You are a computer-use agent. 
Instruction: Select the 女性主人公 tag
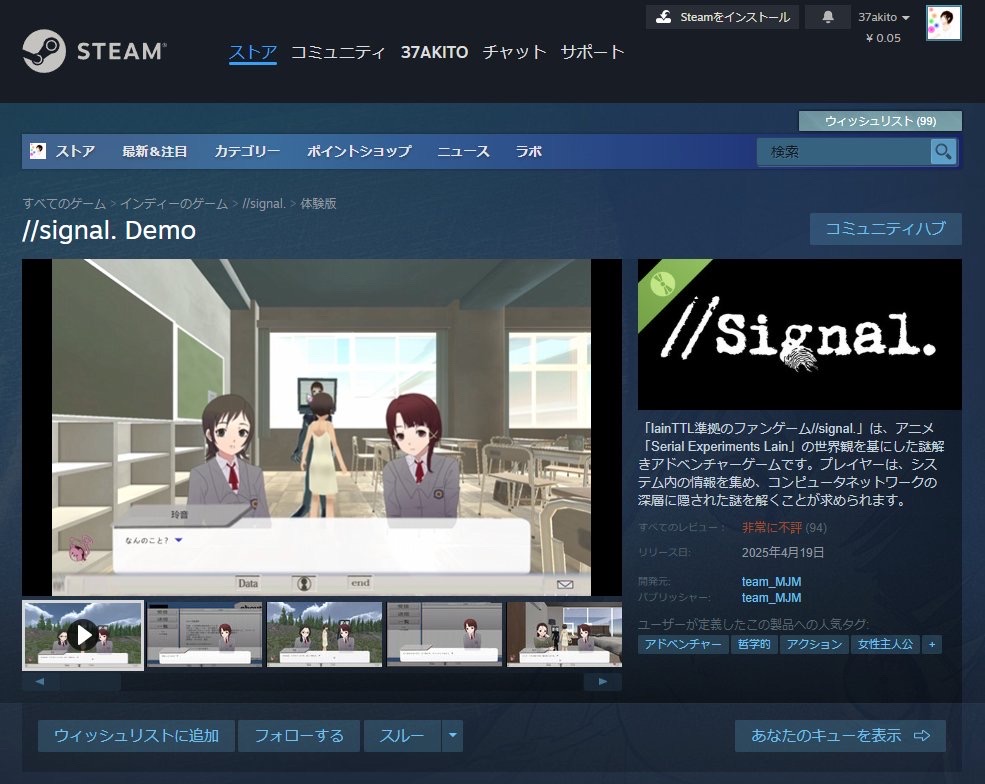click(885, 644)
